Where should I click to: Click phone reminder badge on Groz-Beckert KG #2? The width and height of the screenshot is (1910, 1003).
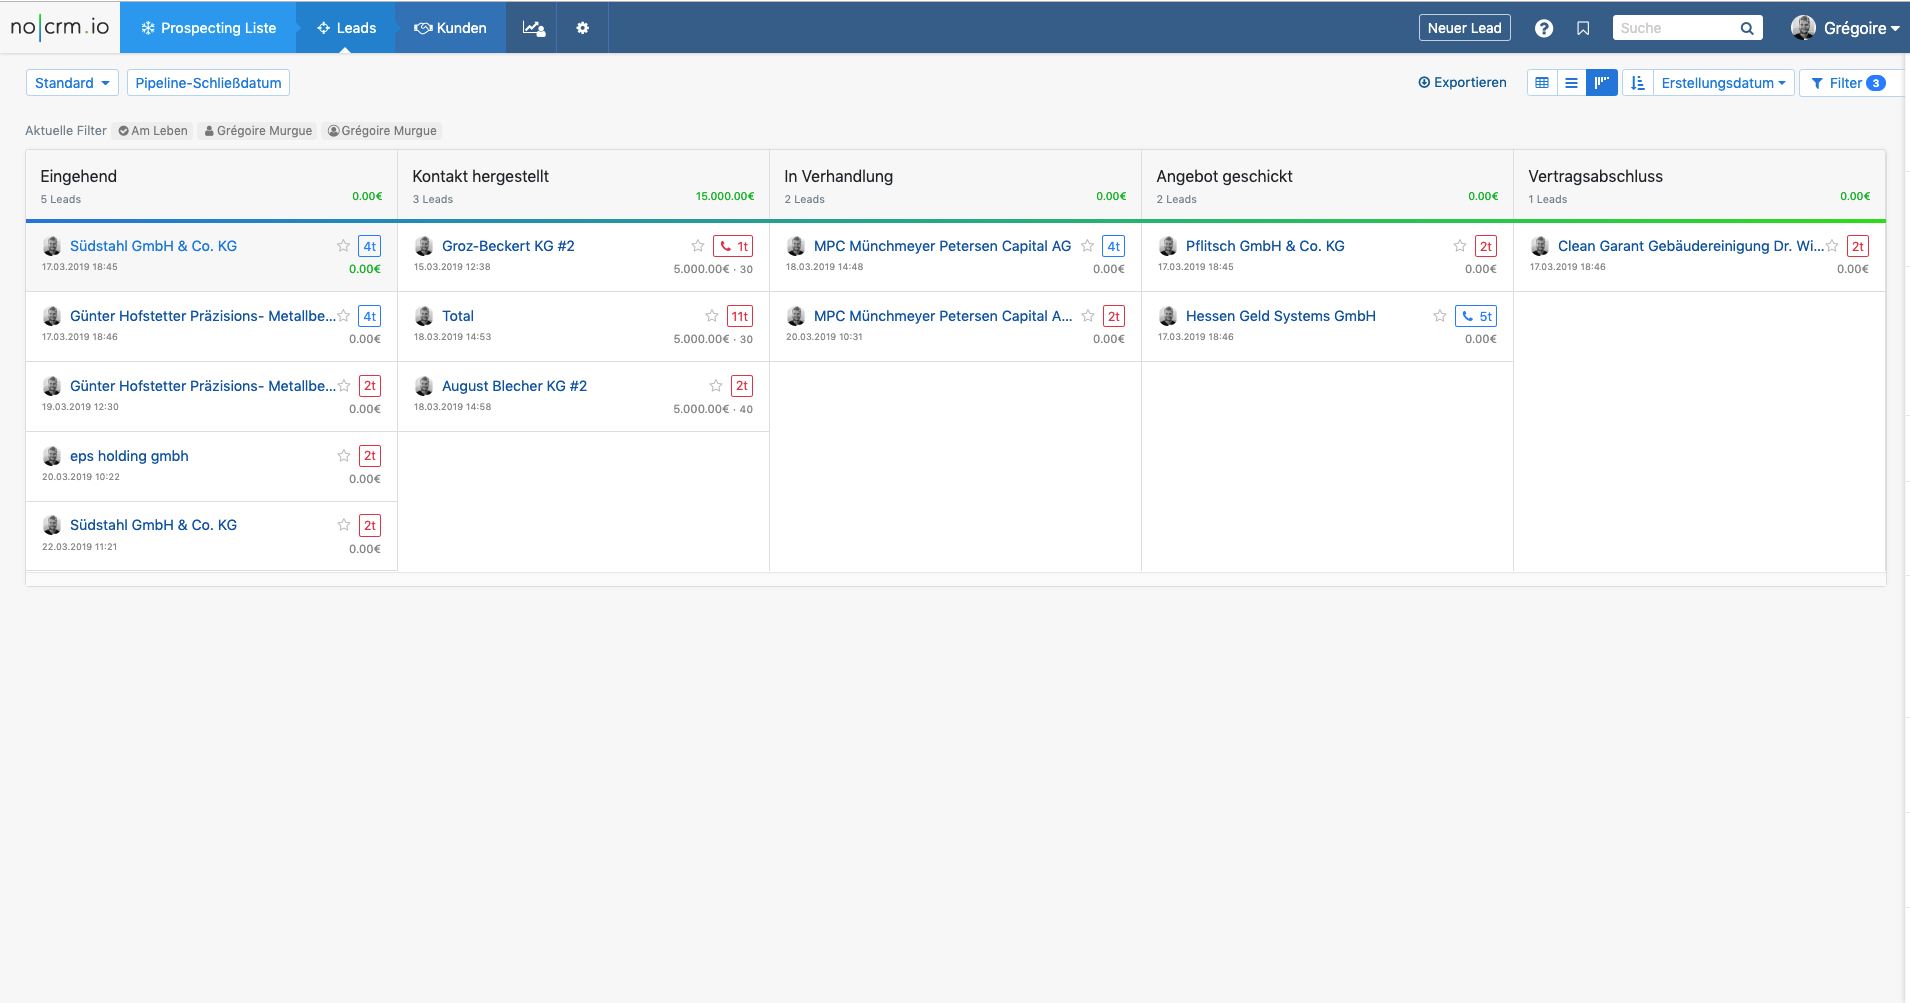pos(733,246)
